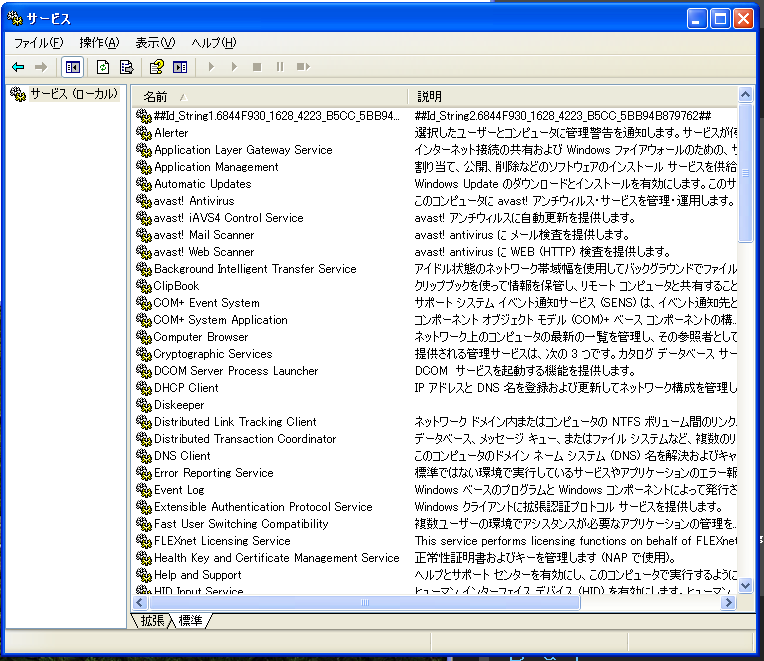Select avast! Web Scanner service

(204, 252)
